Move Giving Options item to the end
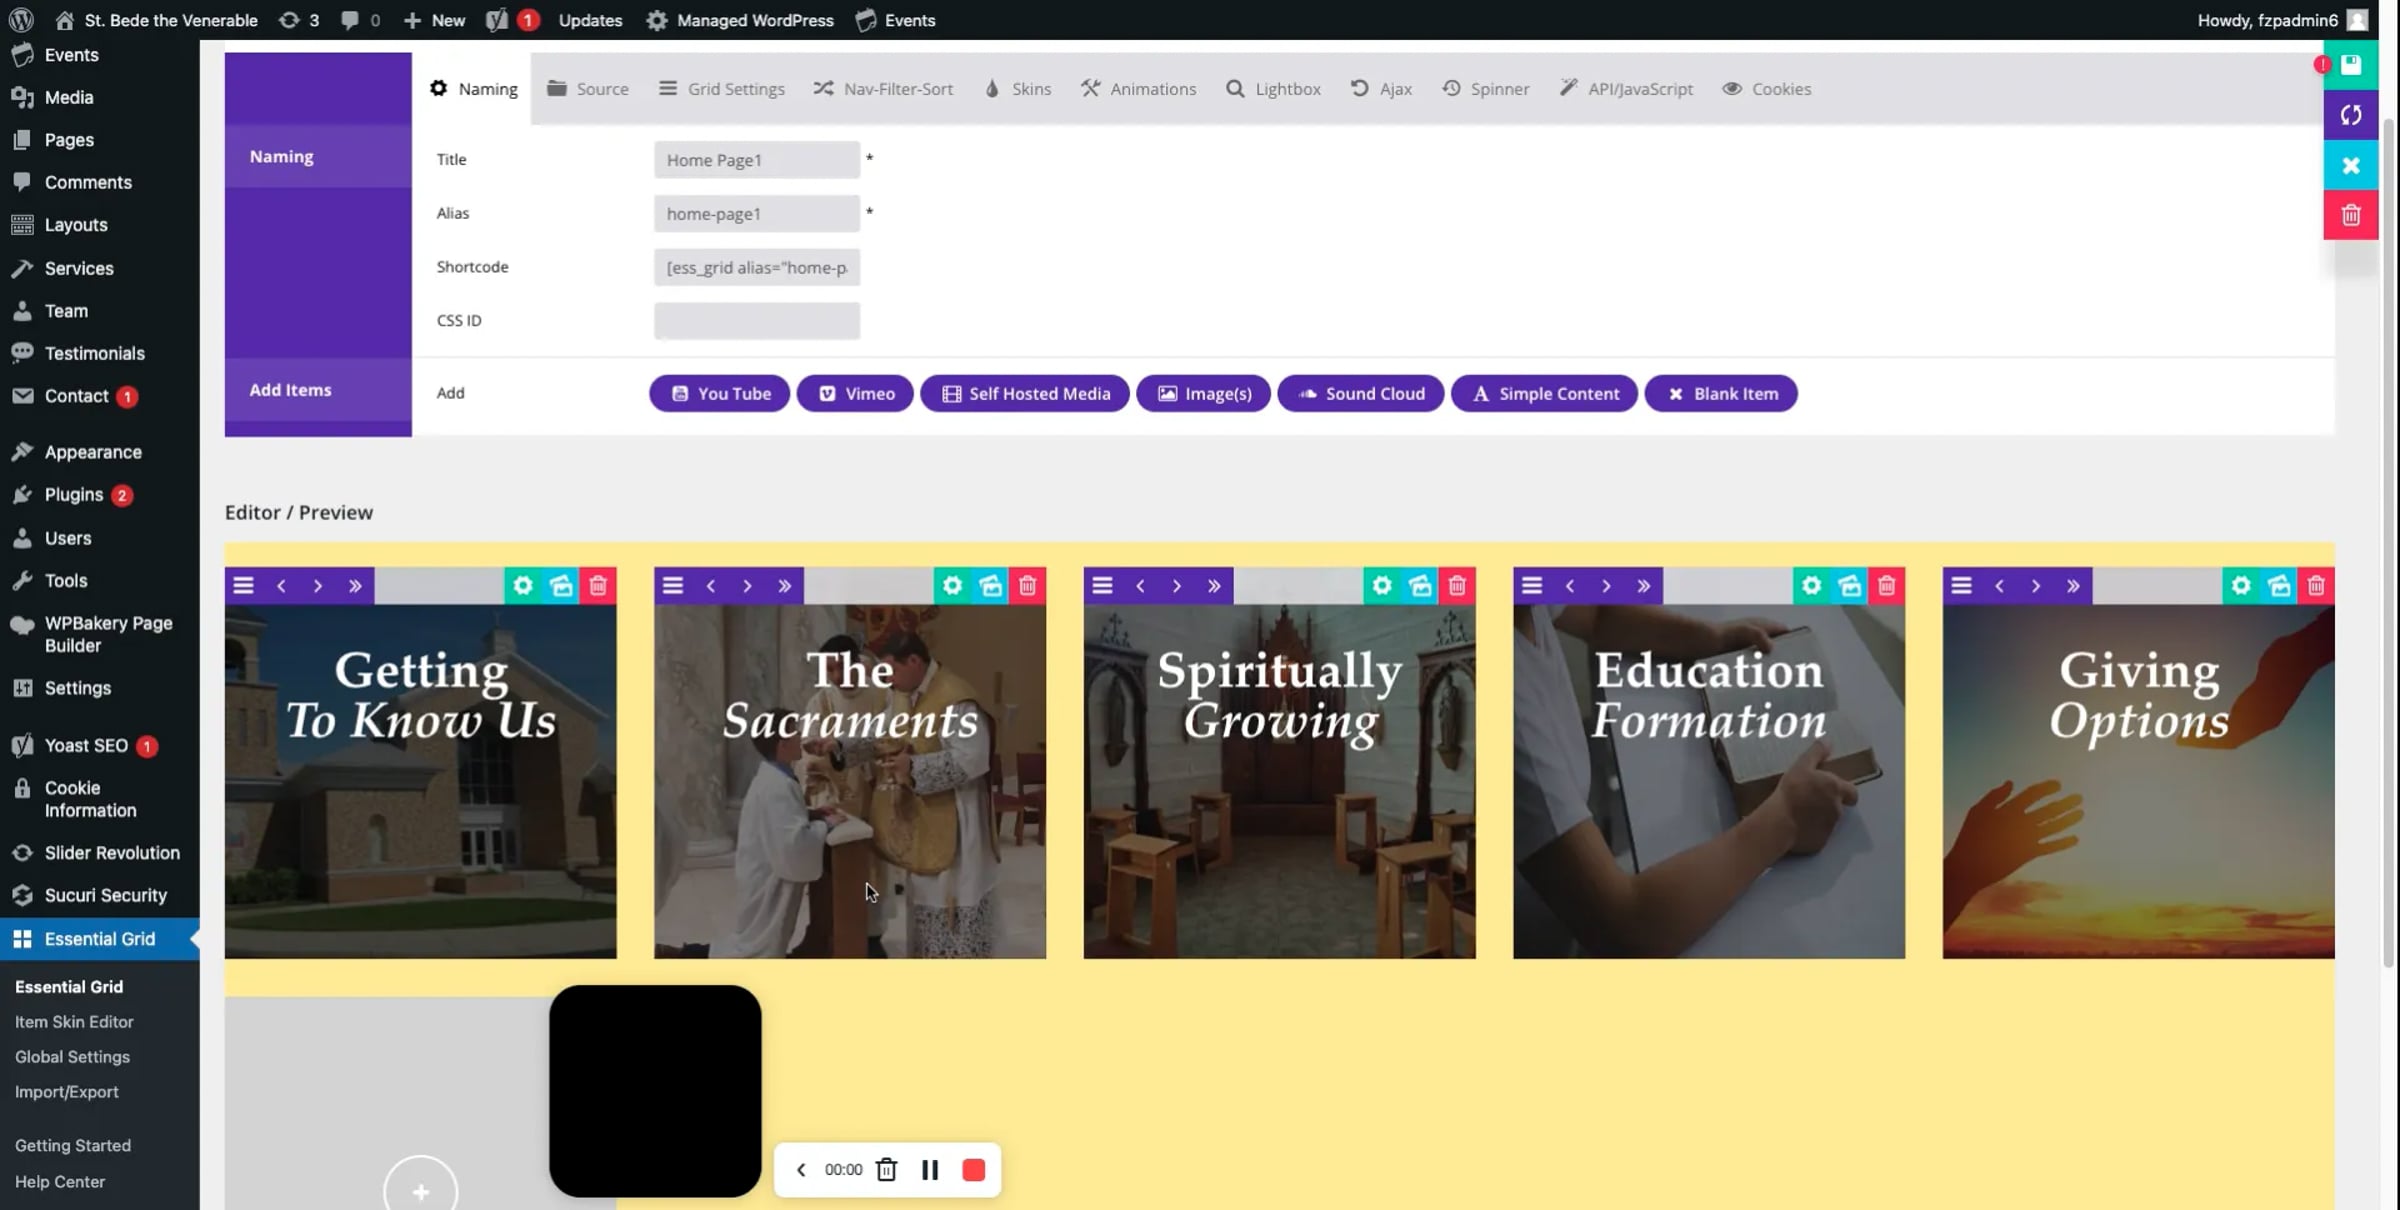 click(2073, 586)
